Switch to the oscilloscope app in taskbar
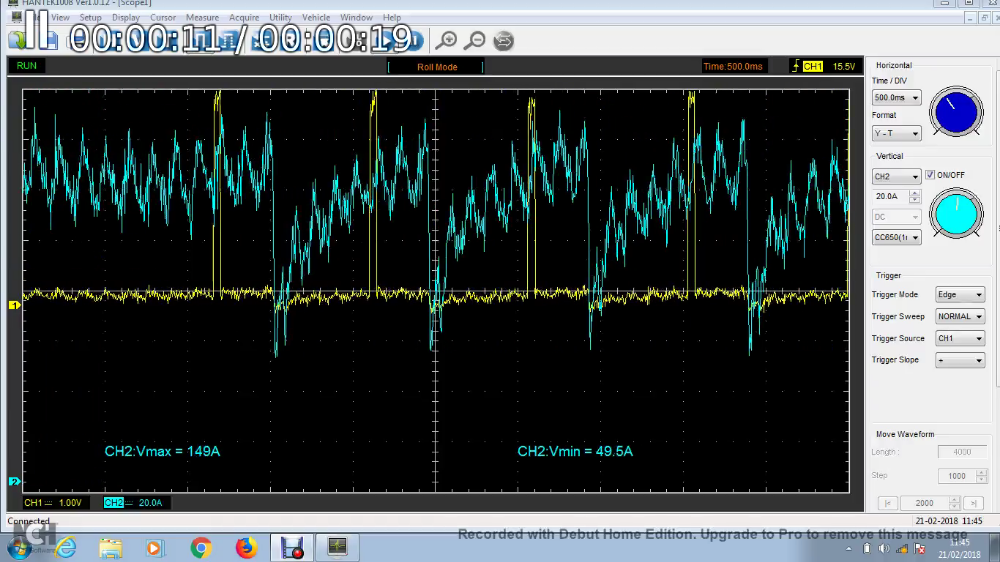The width and height of the screenshot is (1000, 562). pos(337,547)
